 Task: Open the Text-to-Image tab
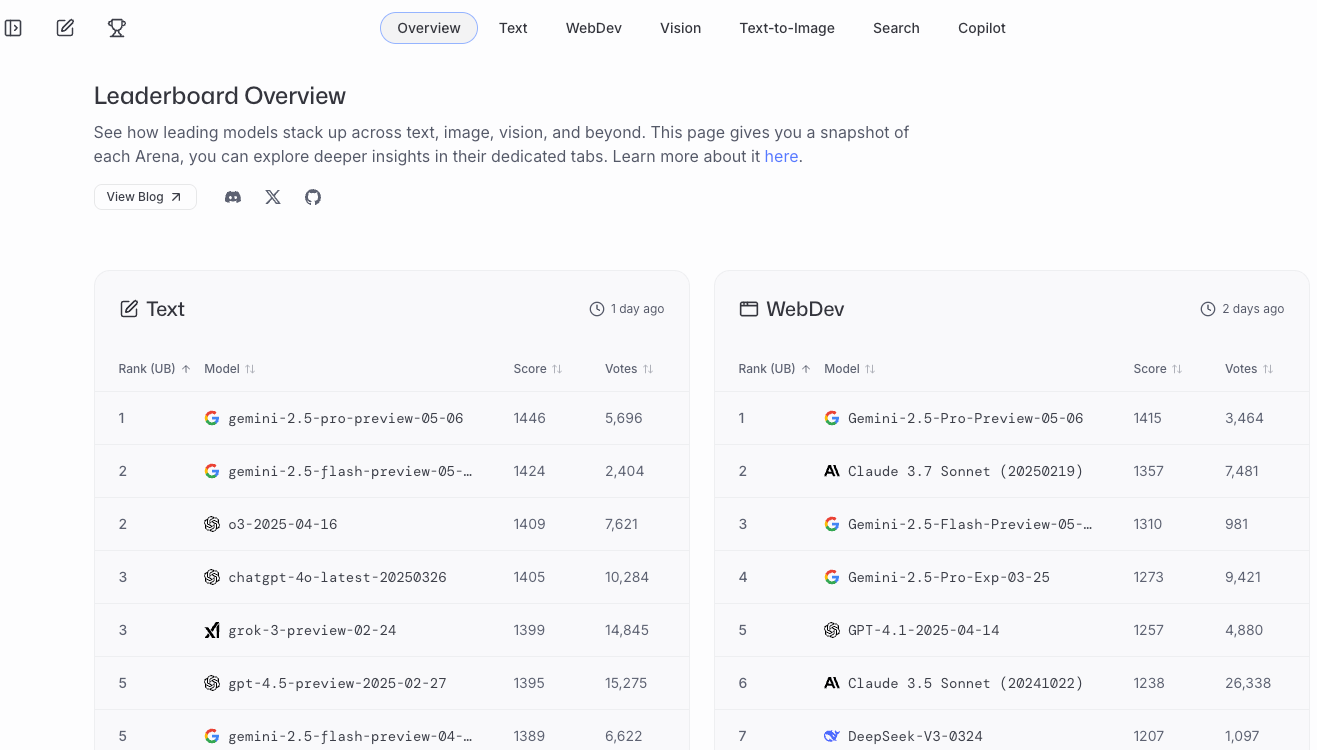[787, 28]
